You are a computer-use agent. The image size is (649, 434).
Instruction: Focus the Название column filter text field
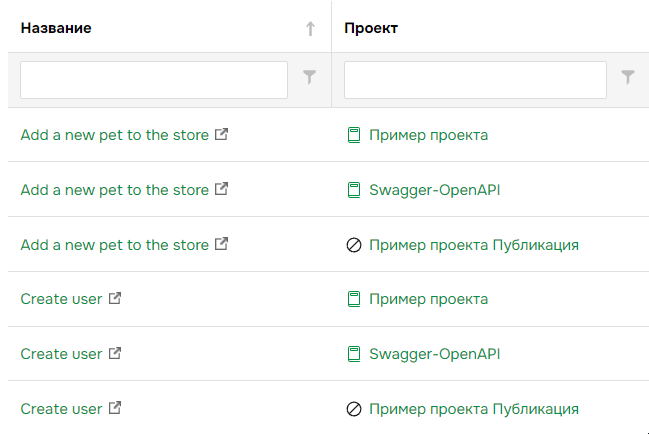[x=154, y=80]
